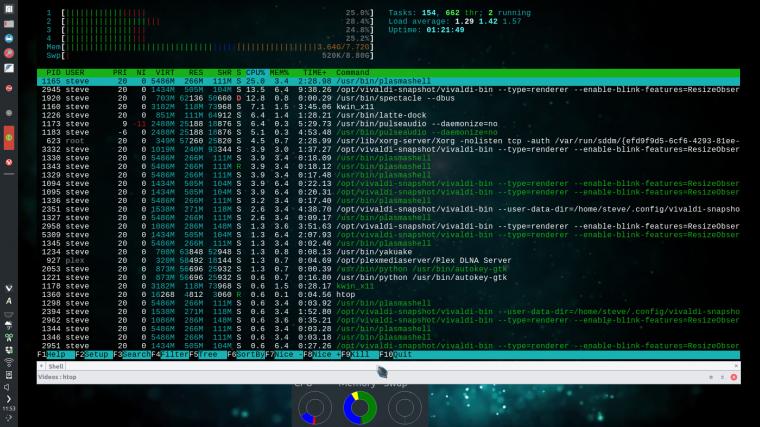Viewport: 760px width, 427px height.
Task: Open the application launcher at dock top
Action: point(9,9)
